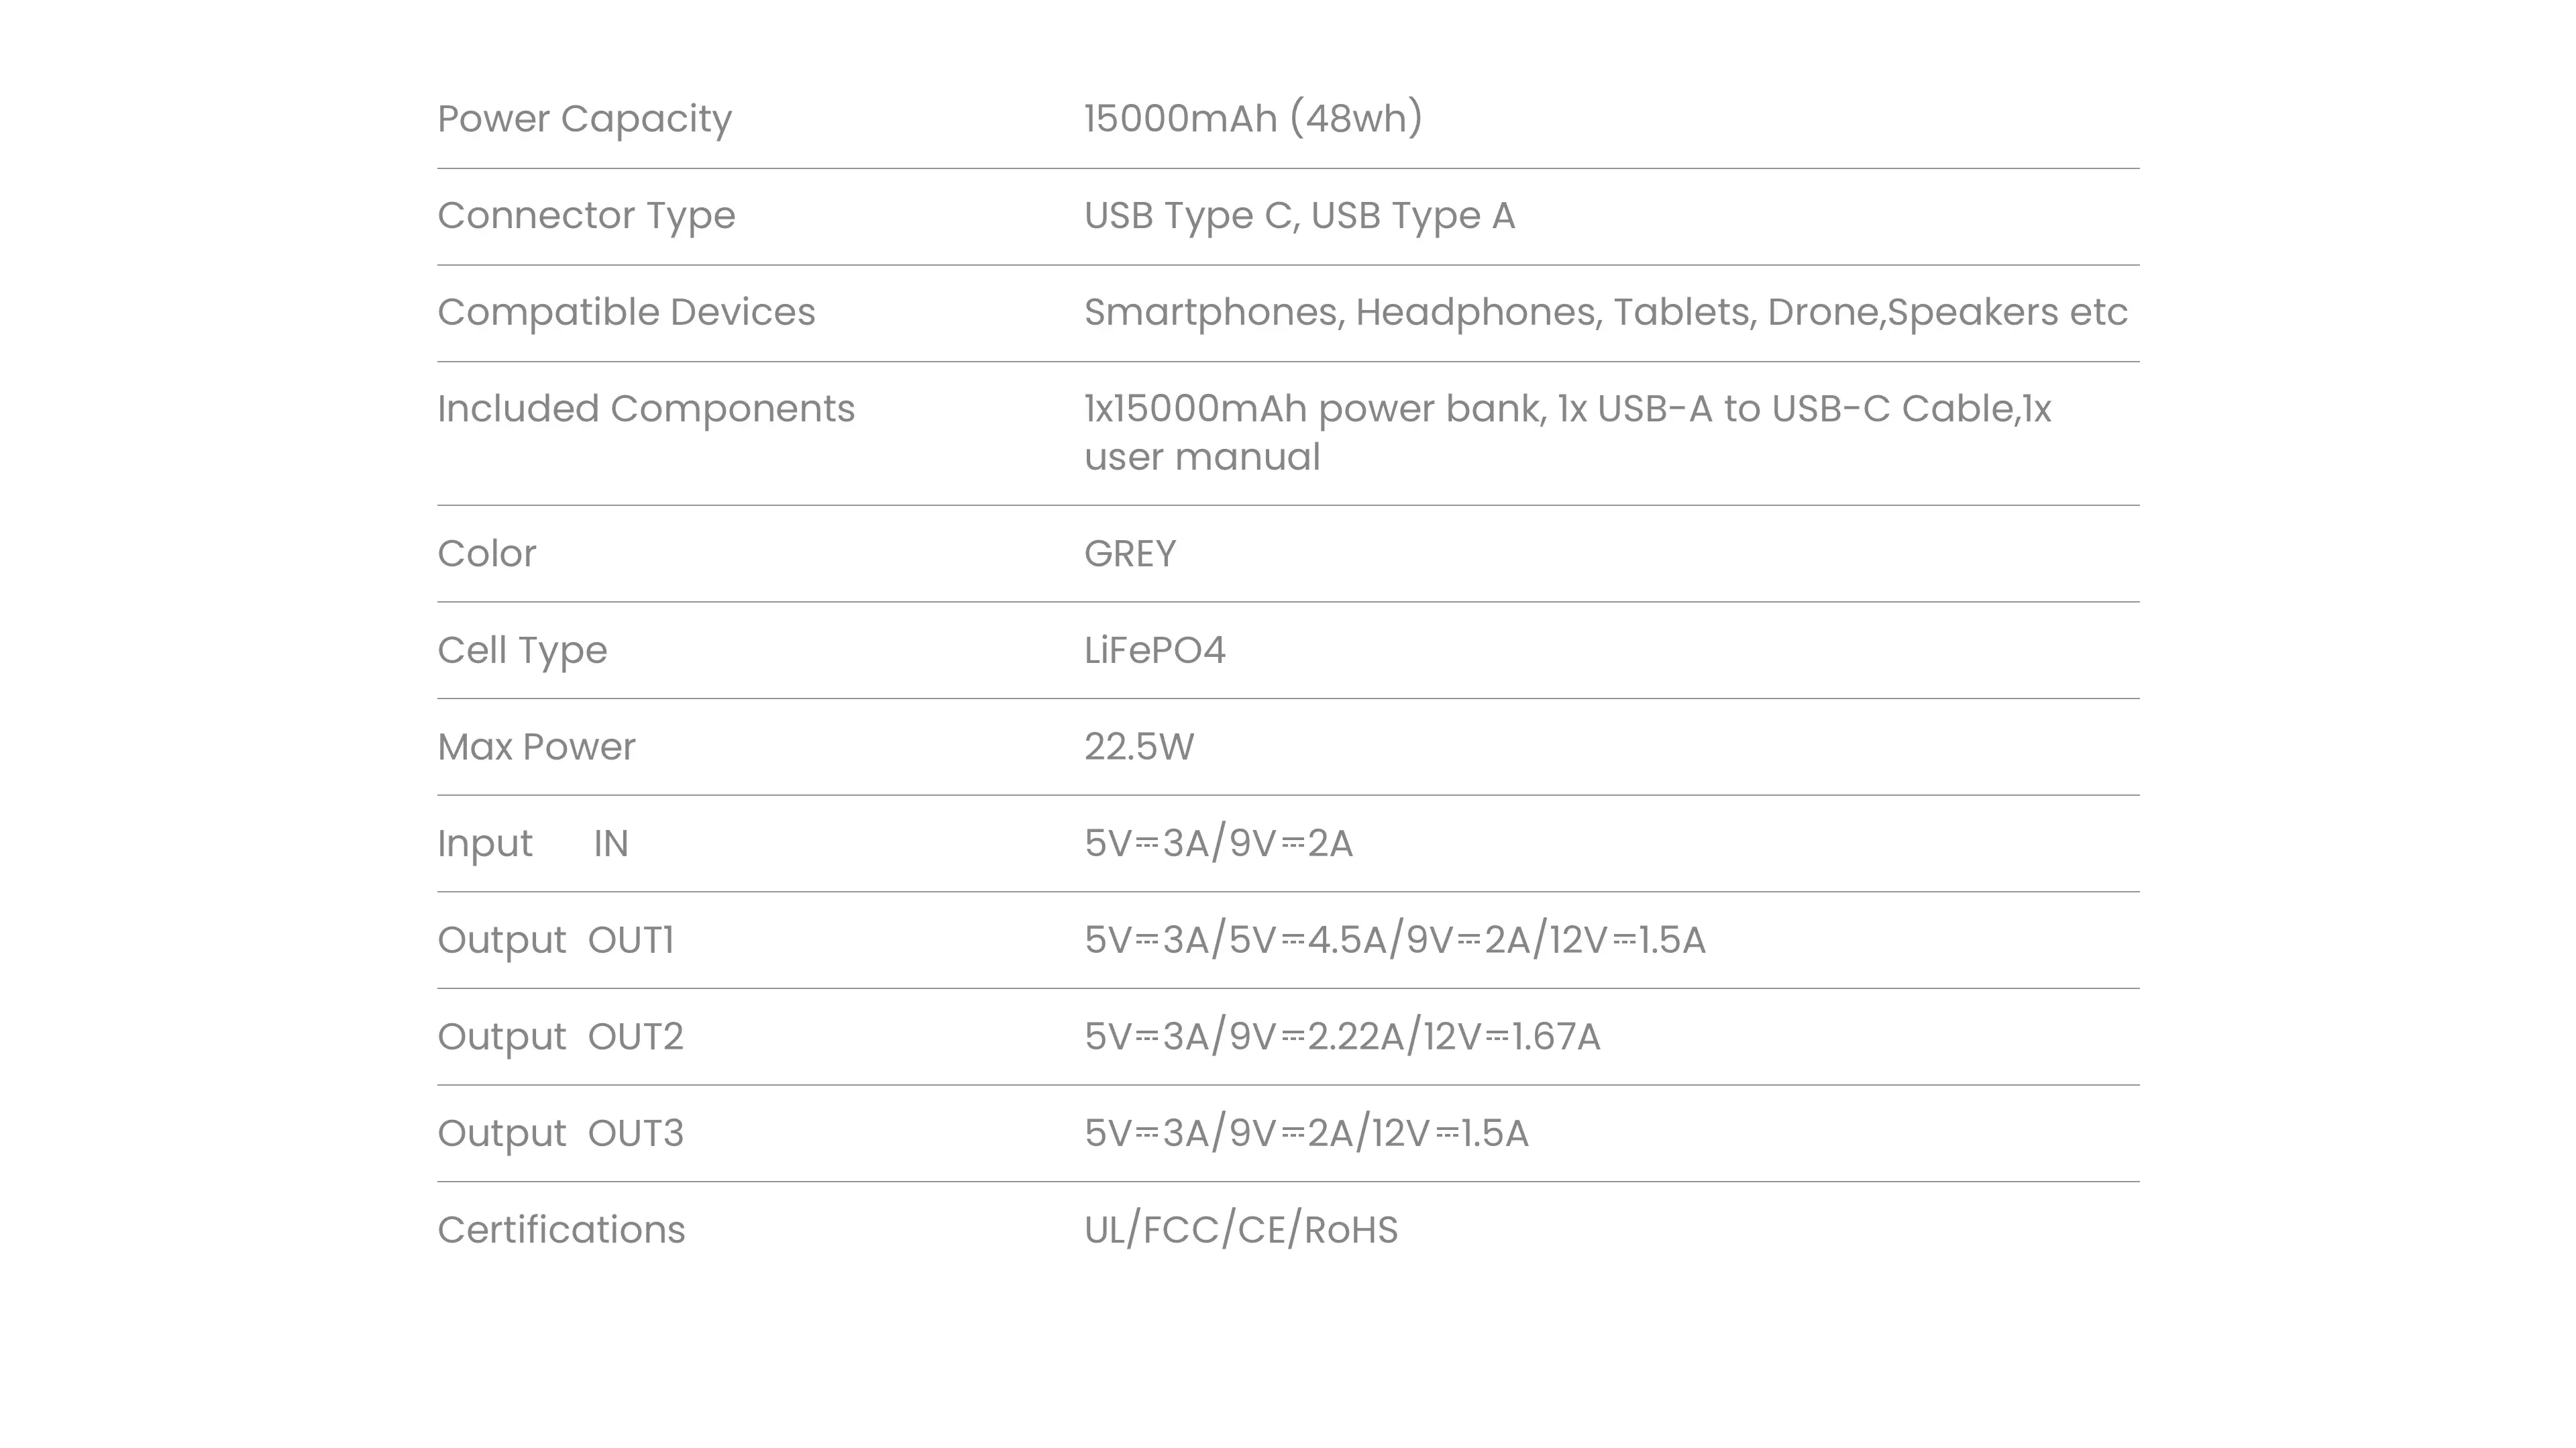Click the Smartphones, Headphones, Tablets devices text
The width and height of the screenshot is (2576, 1448).
pos(1605,312)
